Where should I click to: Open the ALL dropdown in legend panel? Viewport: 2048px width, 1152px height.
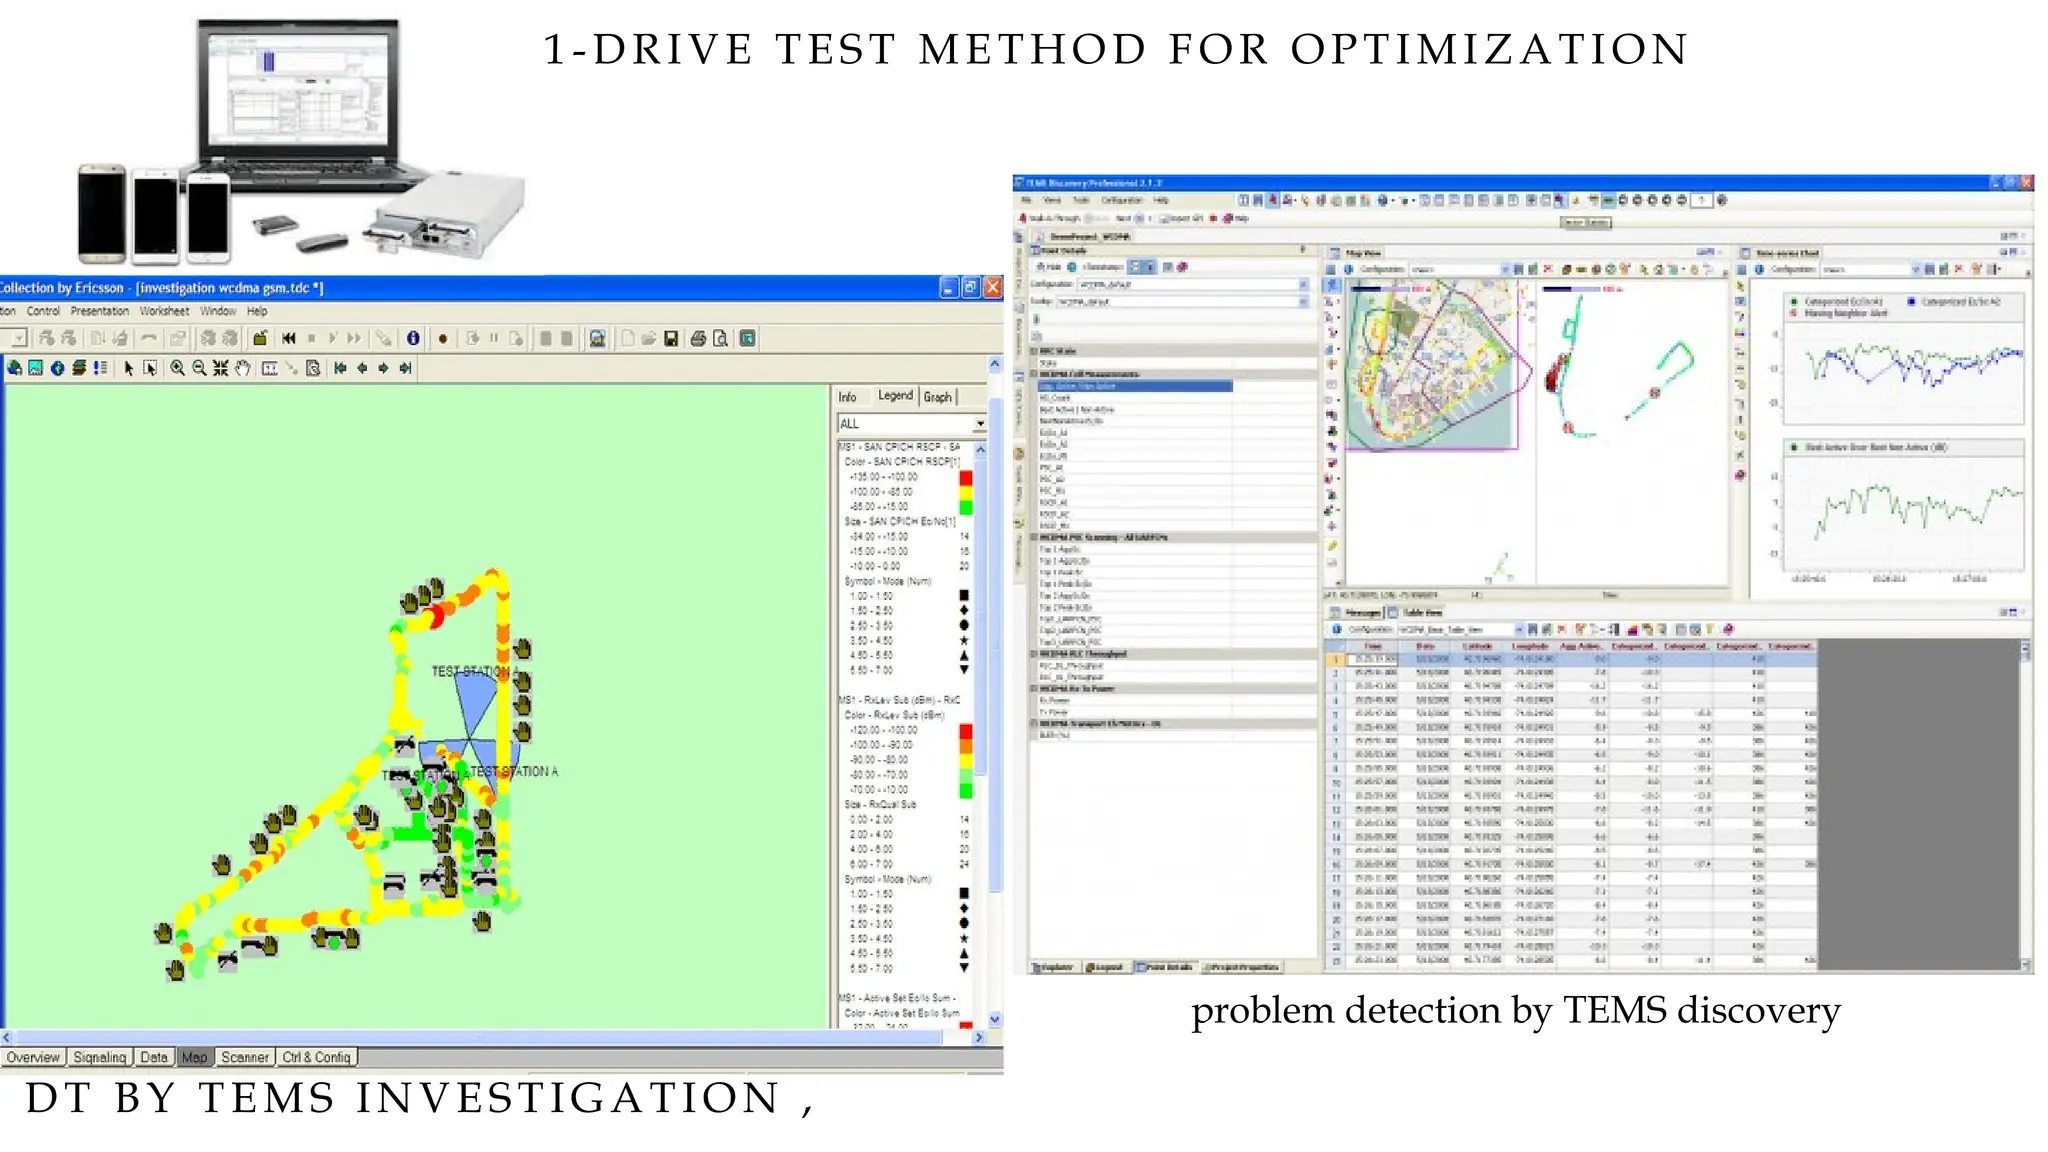tap(980, 424)
